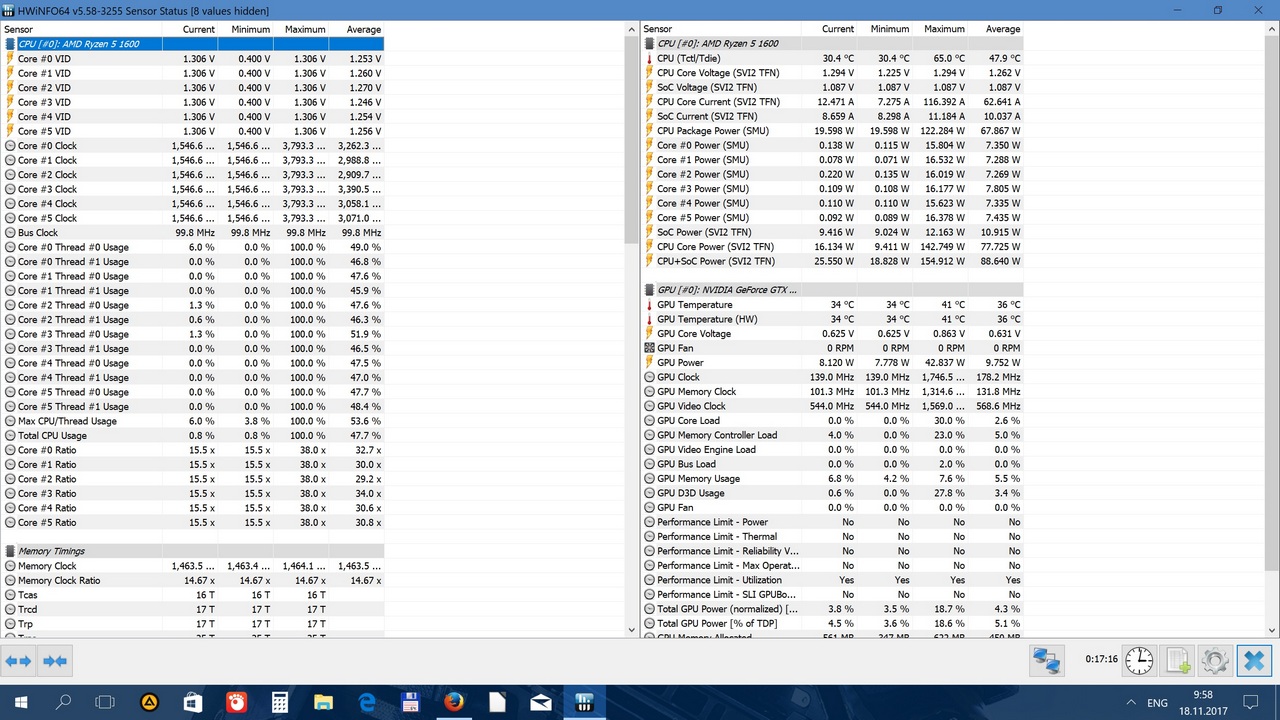This screenshot has width=1280, height=720.
Task: Click the Sensor column header in the left pane
Action: (81, 29)
